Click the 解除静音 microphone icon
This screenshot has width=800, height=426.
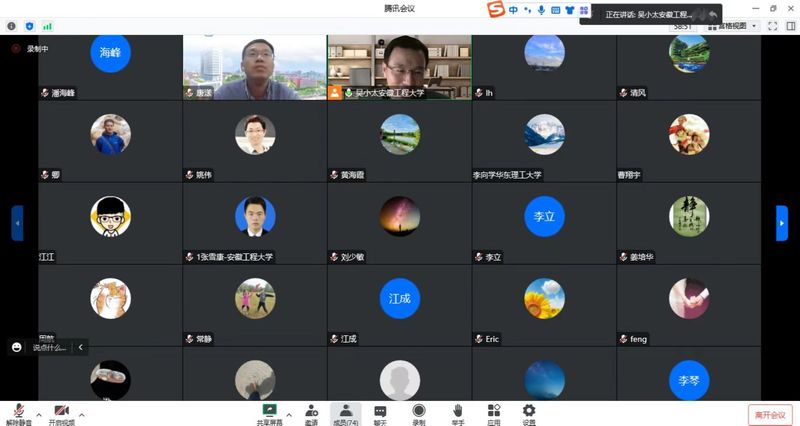(18, 412)
